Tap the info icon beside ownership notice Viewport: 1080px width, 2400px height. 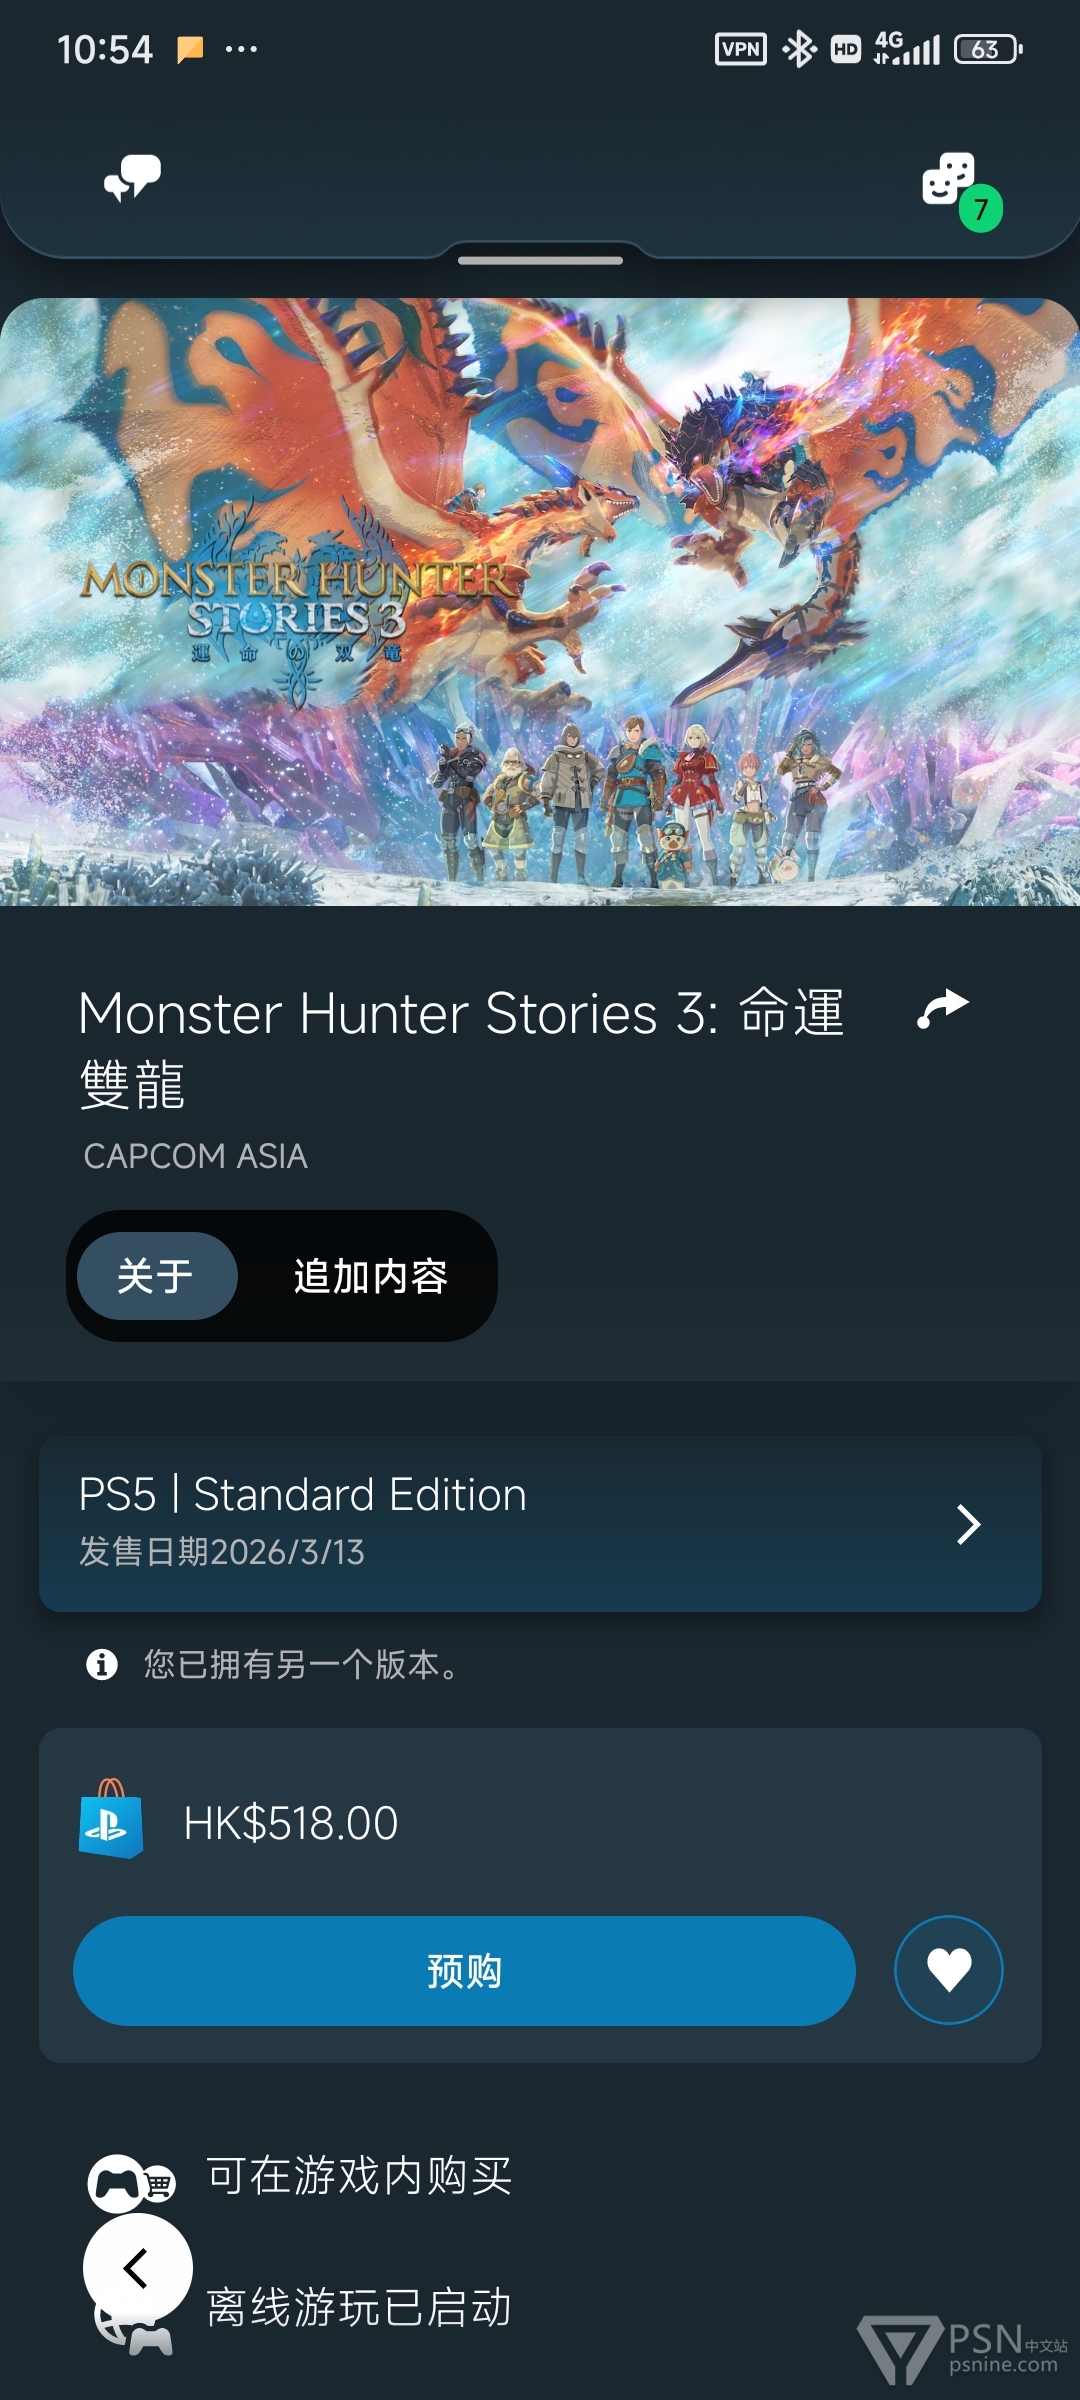click(x=101, y=1664)
